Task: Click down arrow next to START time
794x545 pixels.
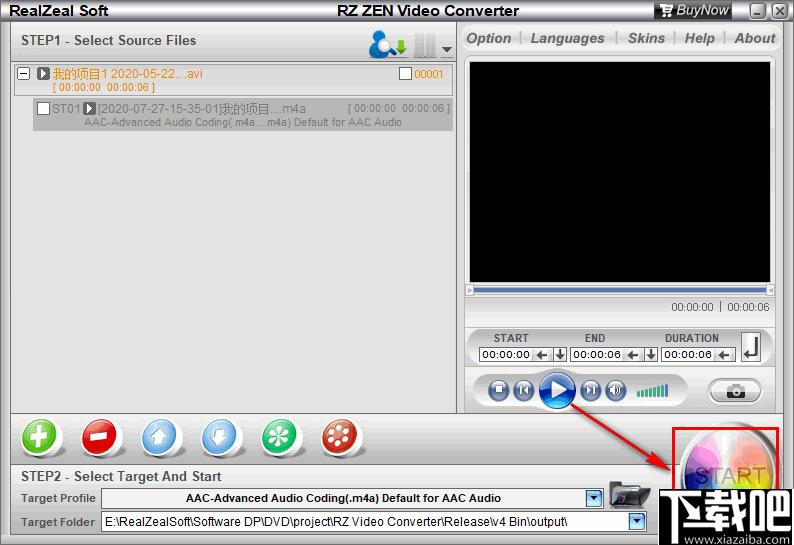Action: (560, 354)
